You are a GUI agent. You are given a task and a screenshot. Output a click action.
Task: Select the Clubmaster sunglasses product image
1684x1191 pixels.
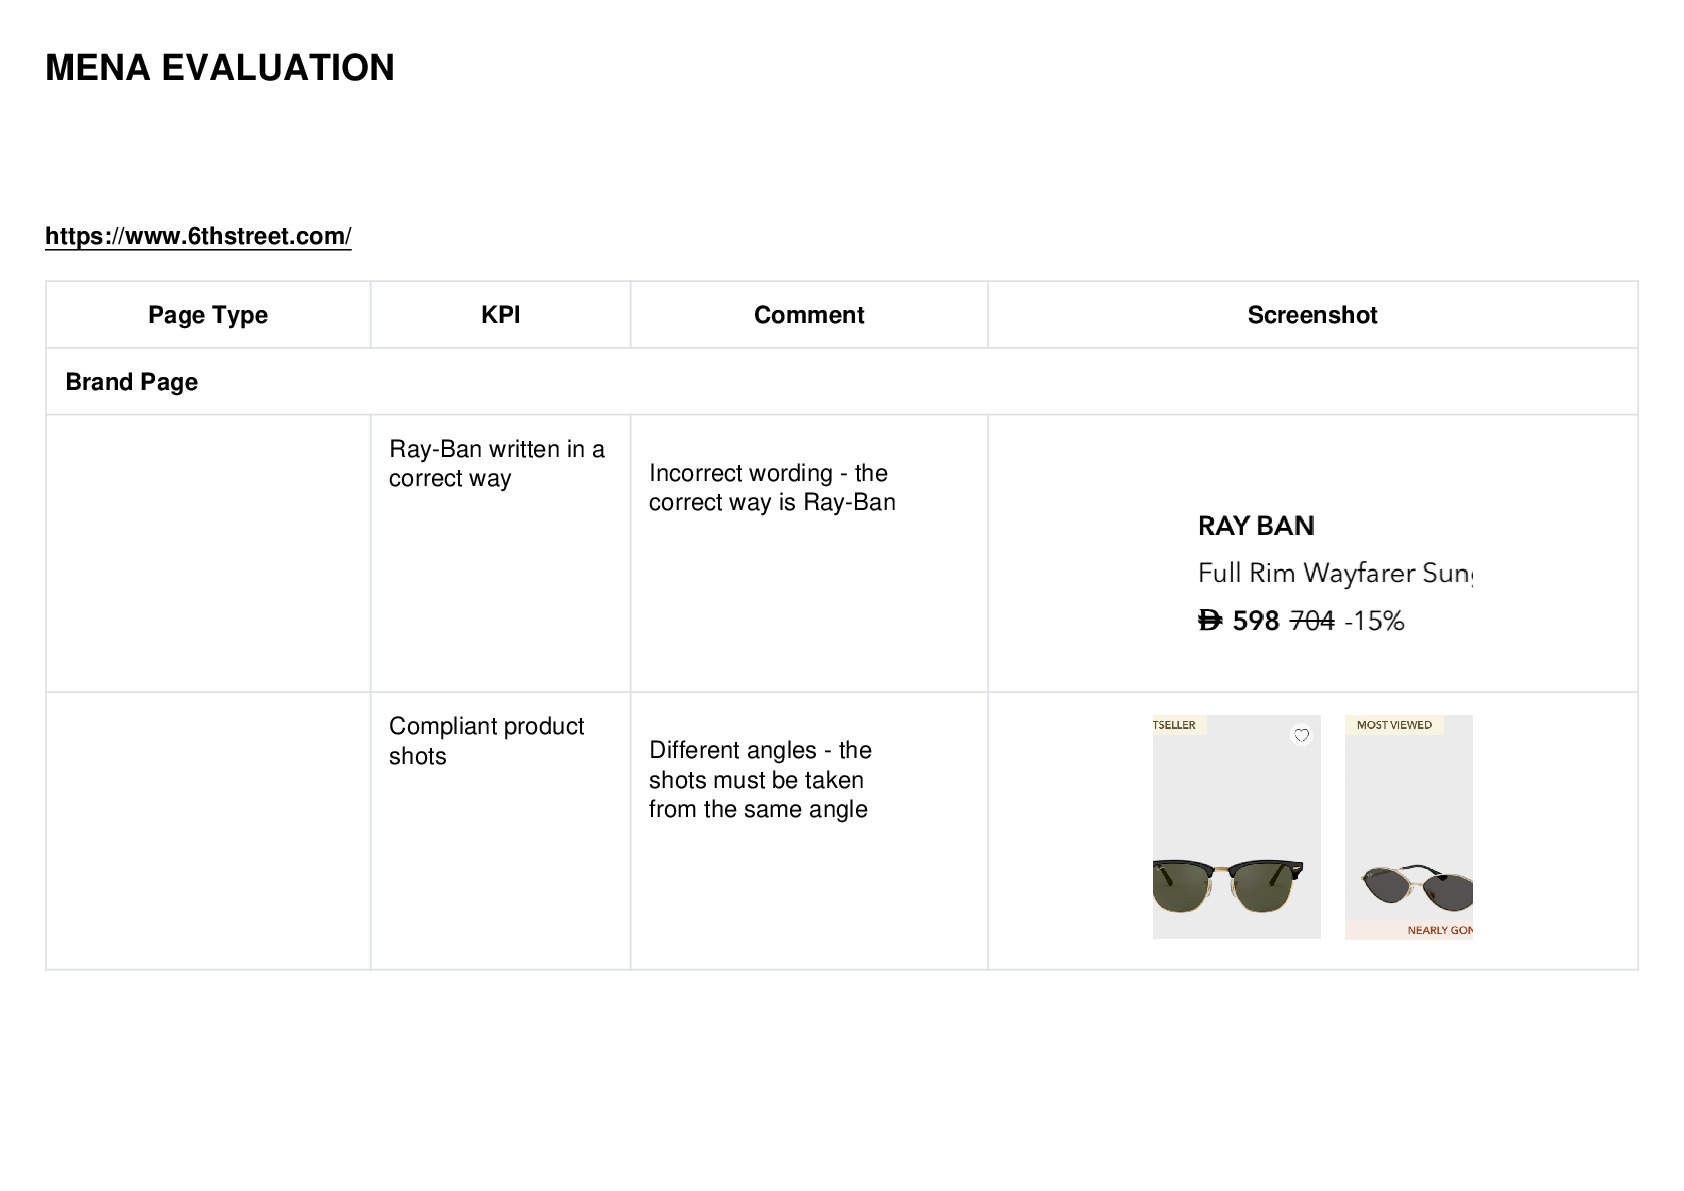[x=1236, y=826]
